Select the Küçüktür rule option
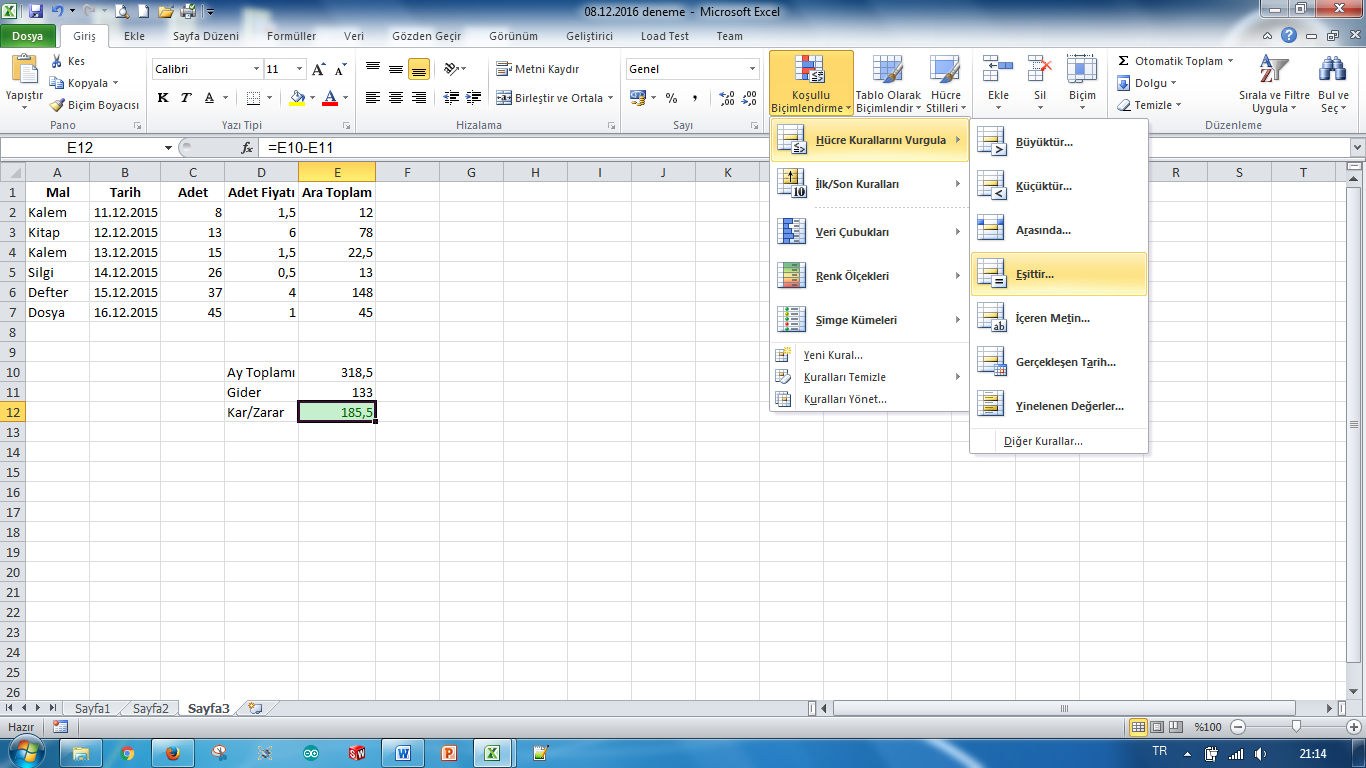 coord(1059,186)
